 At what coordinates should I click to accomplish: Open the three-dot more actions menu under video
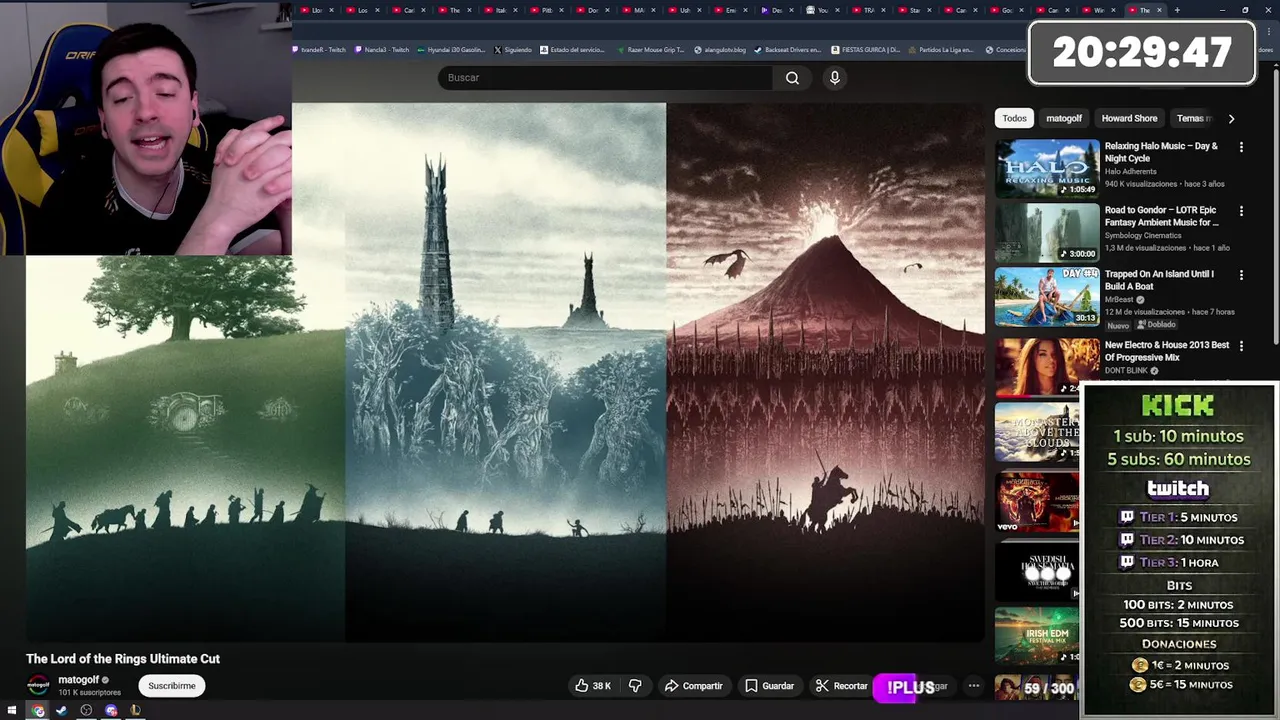(974, 686)
